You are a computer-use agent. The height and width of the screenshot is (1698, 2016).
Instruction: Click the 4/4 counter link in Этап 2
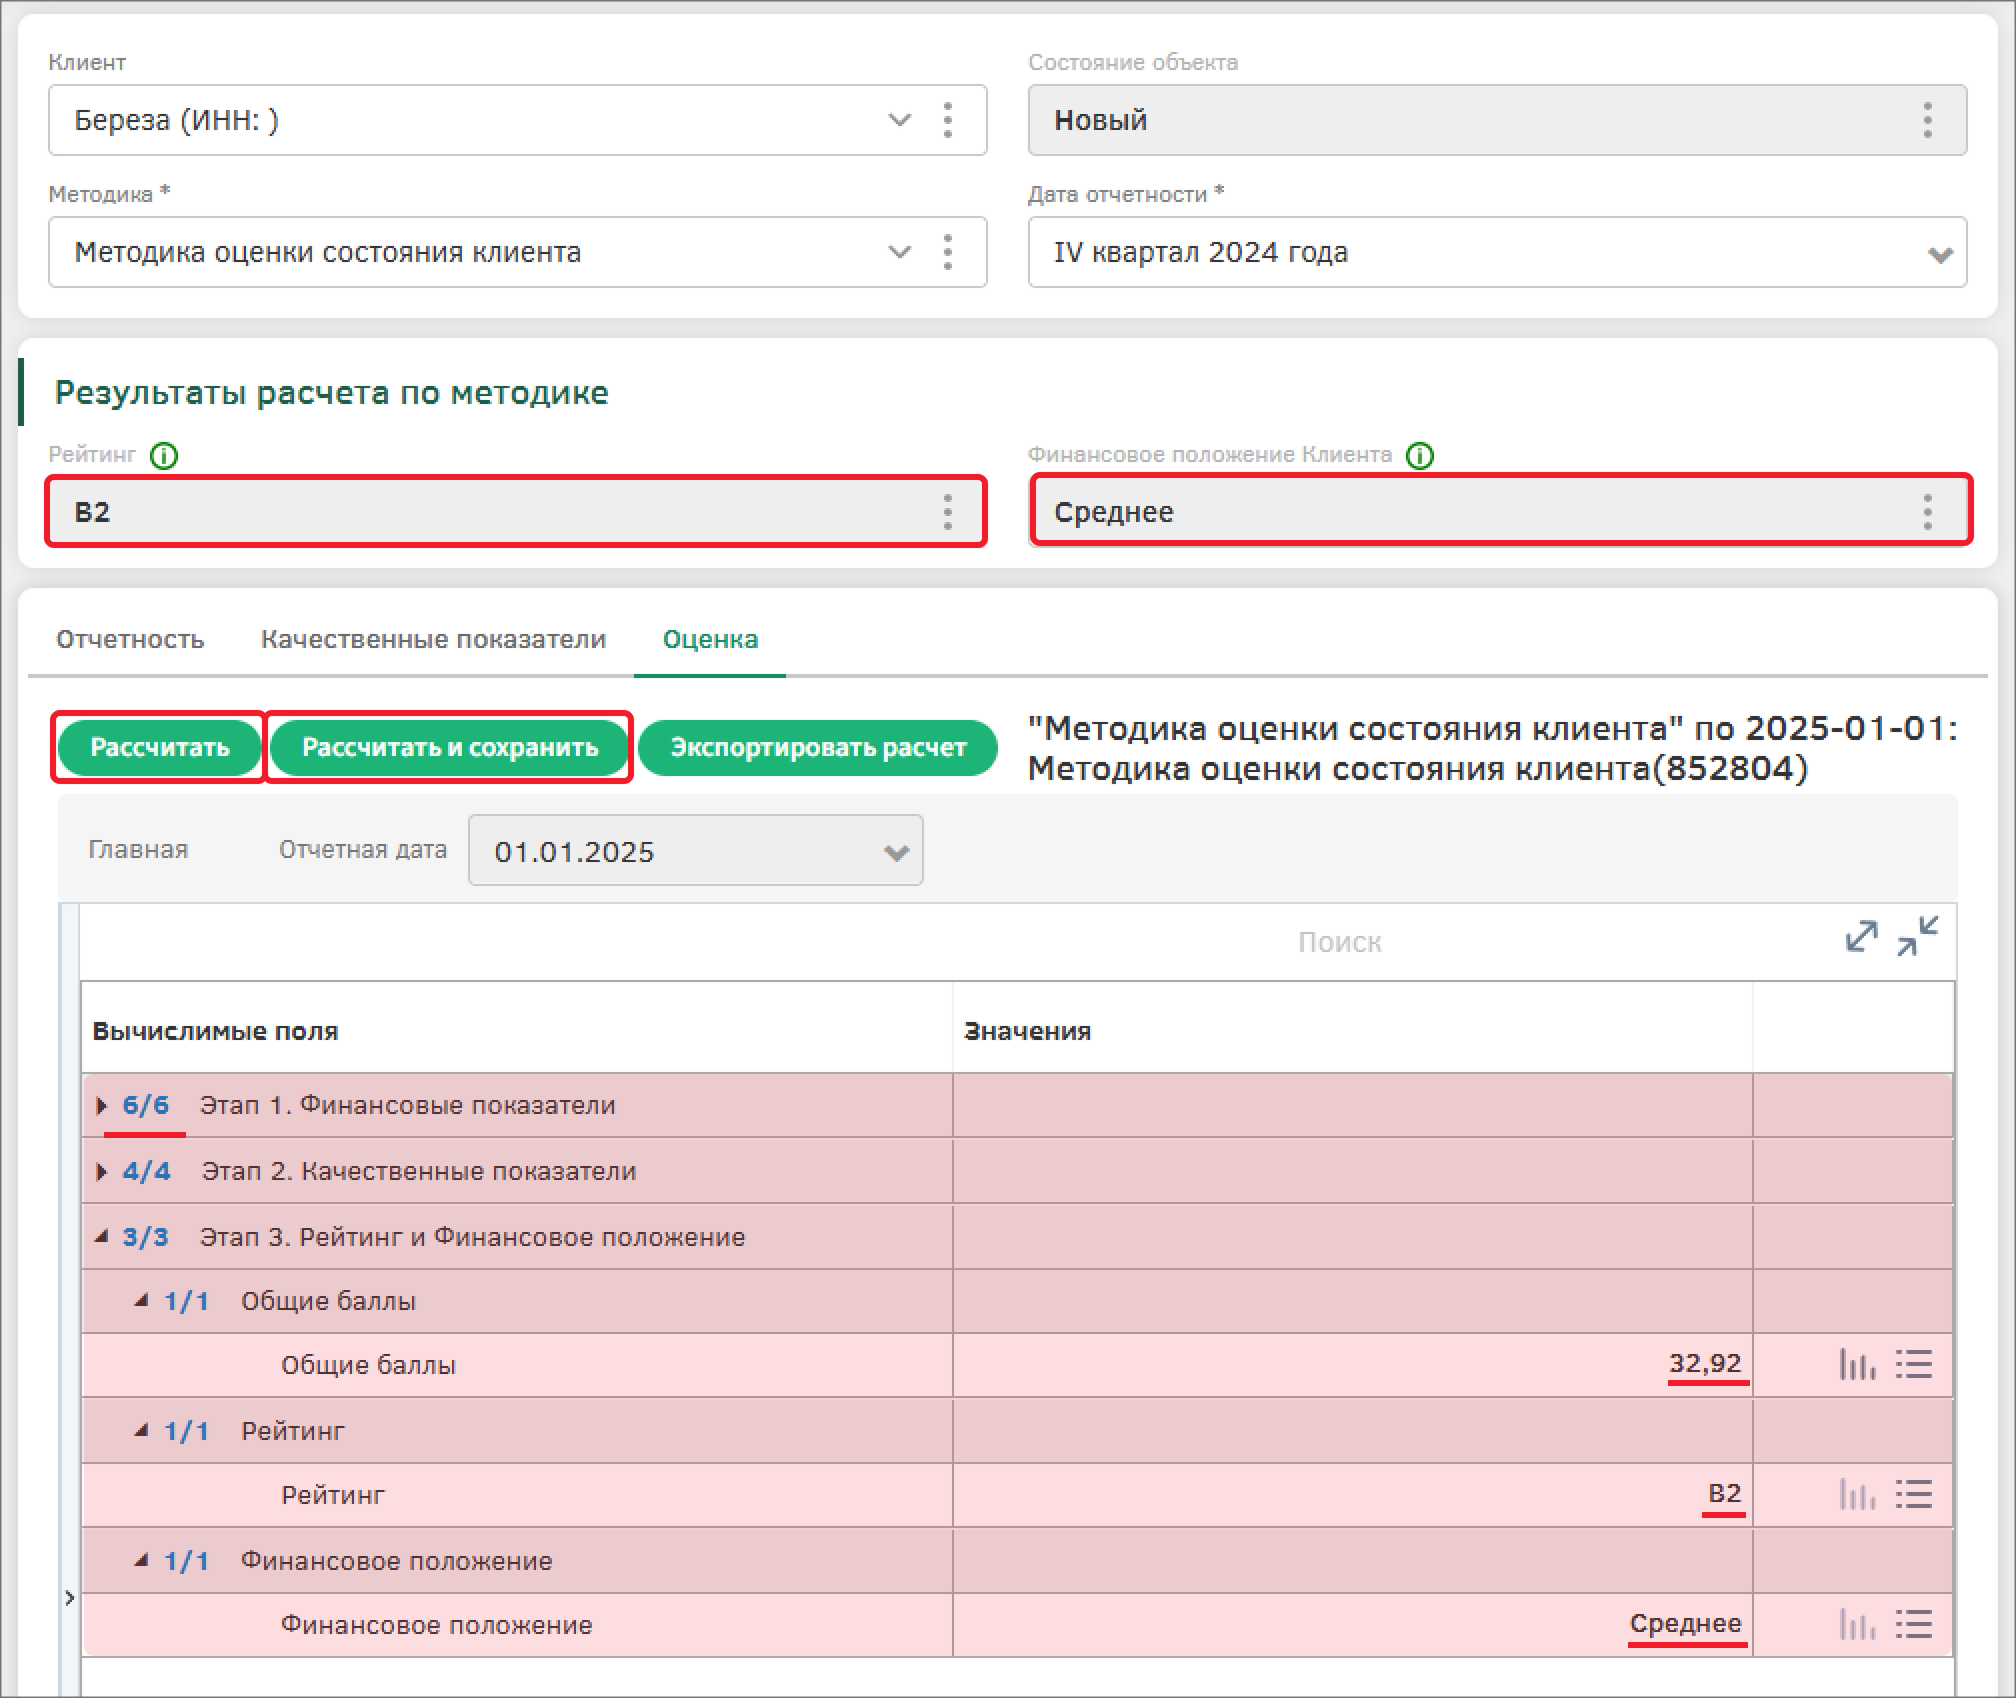point(146,1172)
